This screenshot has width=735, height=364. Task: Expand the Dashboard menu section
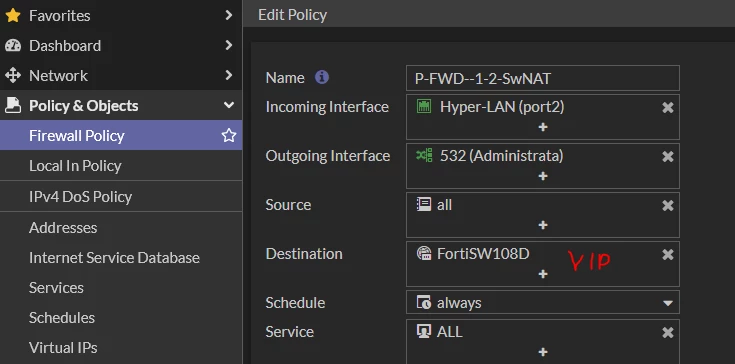[x=121, y=45]
